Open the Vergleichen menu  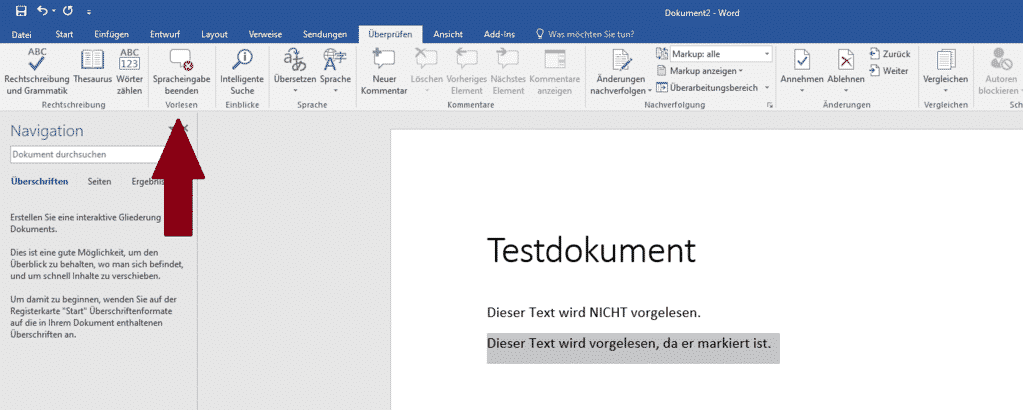[945, 72]
